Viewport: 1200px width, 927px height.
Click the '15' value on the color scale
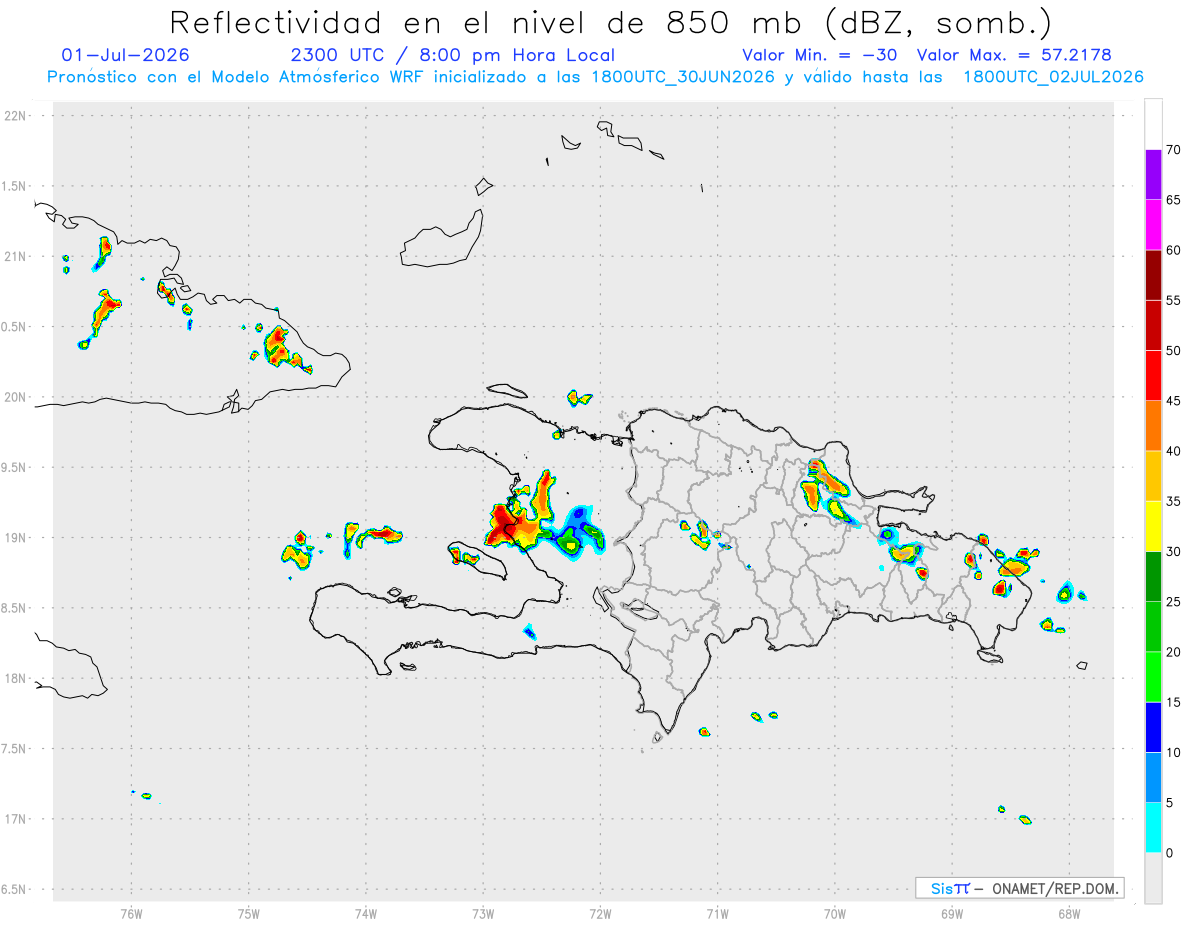coord(1174,702)
